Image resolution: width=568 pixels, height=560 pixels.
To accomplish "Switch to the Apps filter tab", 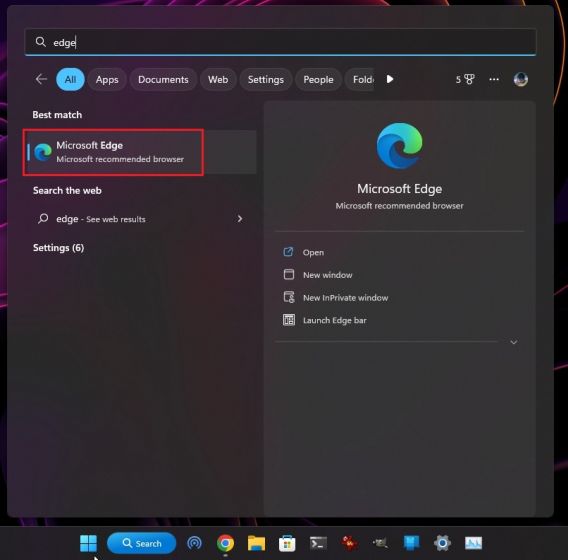I will point(107,79).
